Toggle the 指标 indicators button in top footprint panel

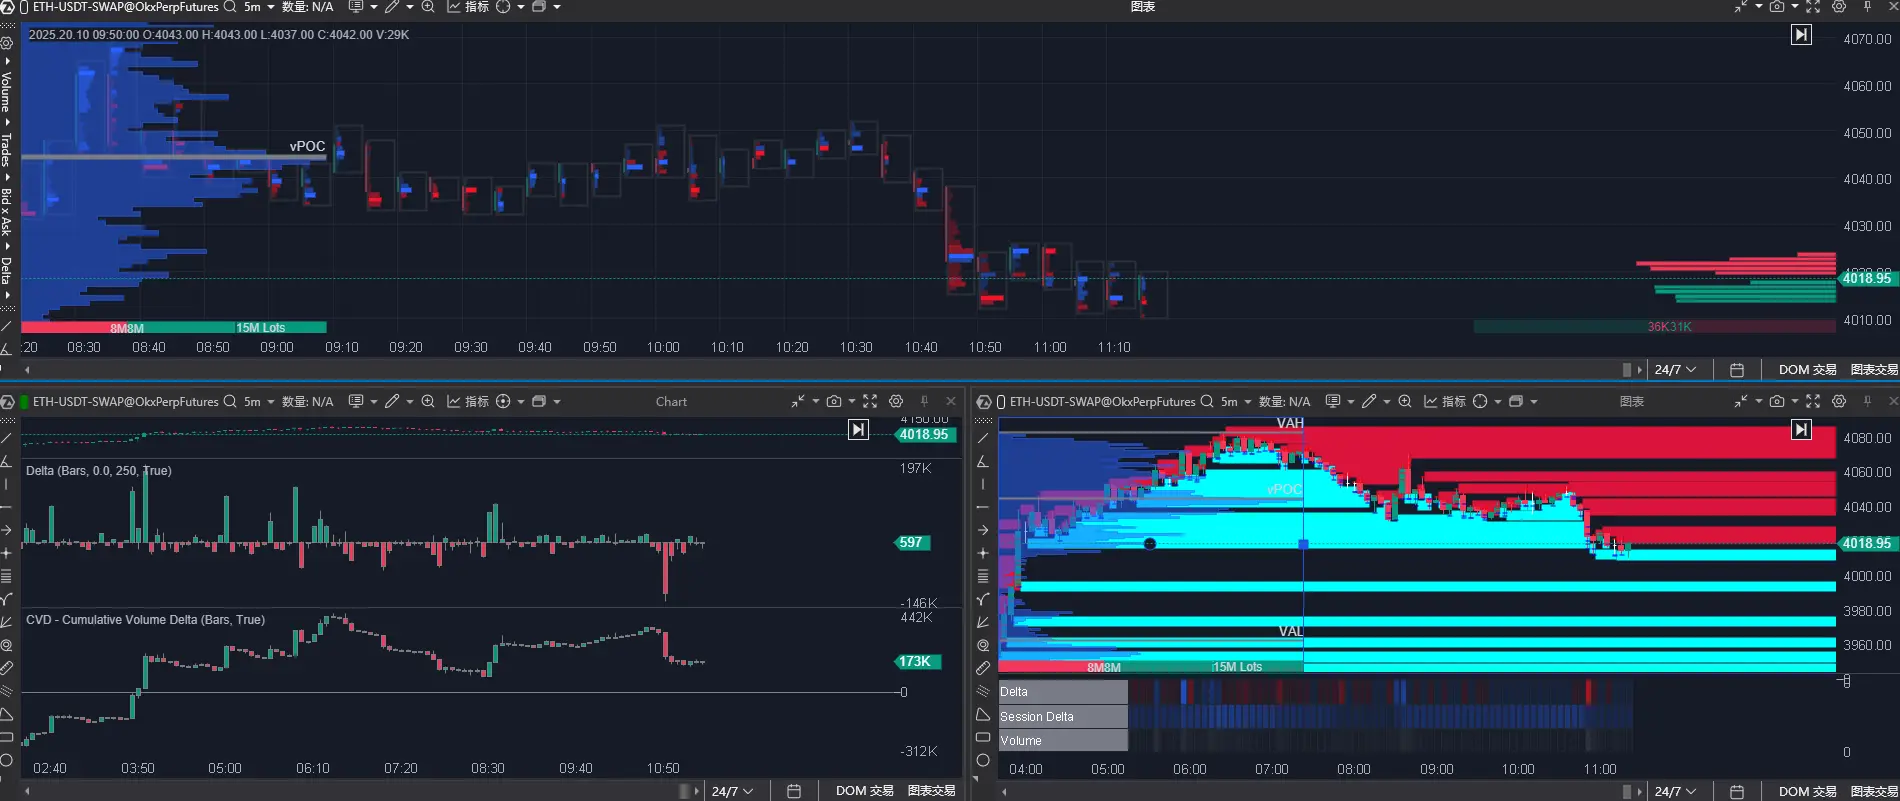point(468,6)
